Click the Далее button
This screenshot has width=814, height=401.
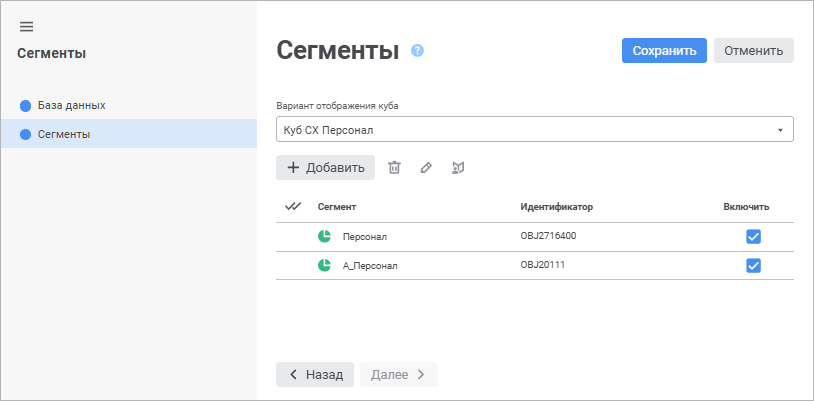click(x=398, y=374)
